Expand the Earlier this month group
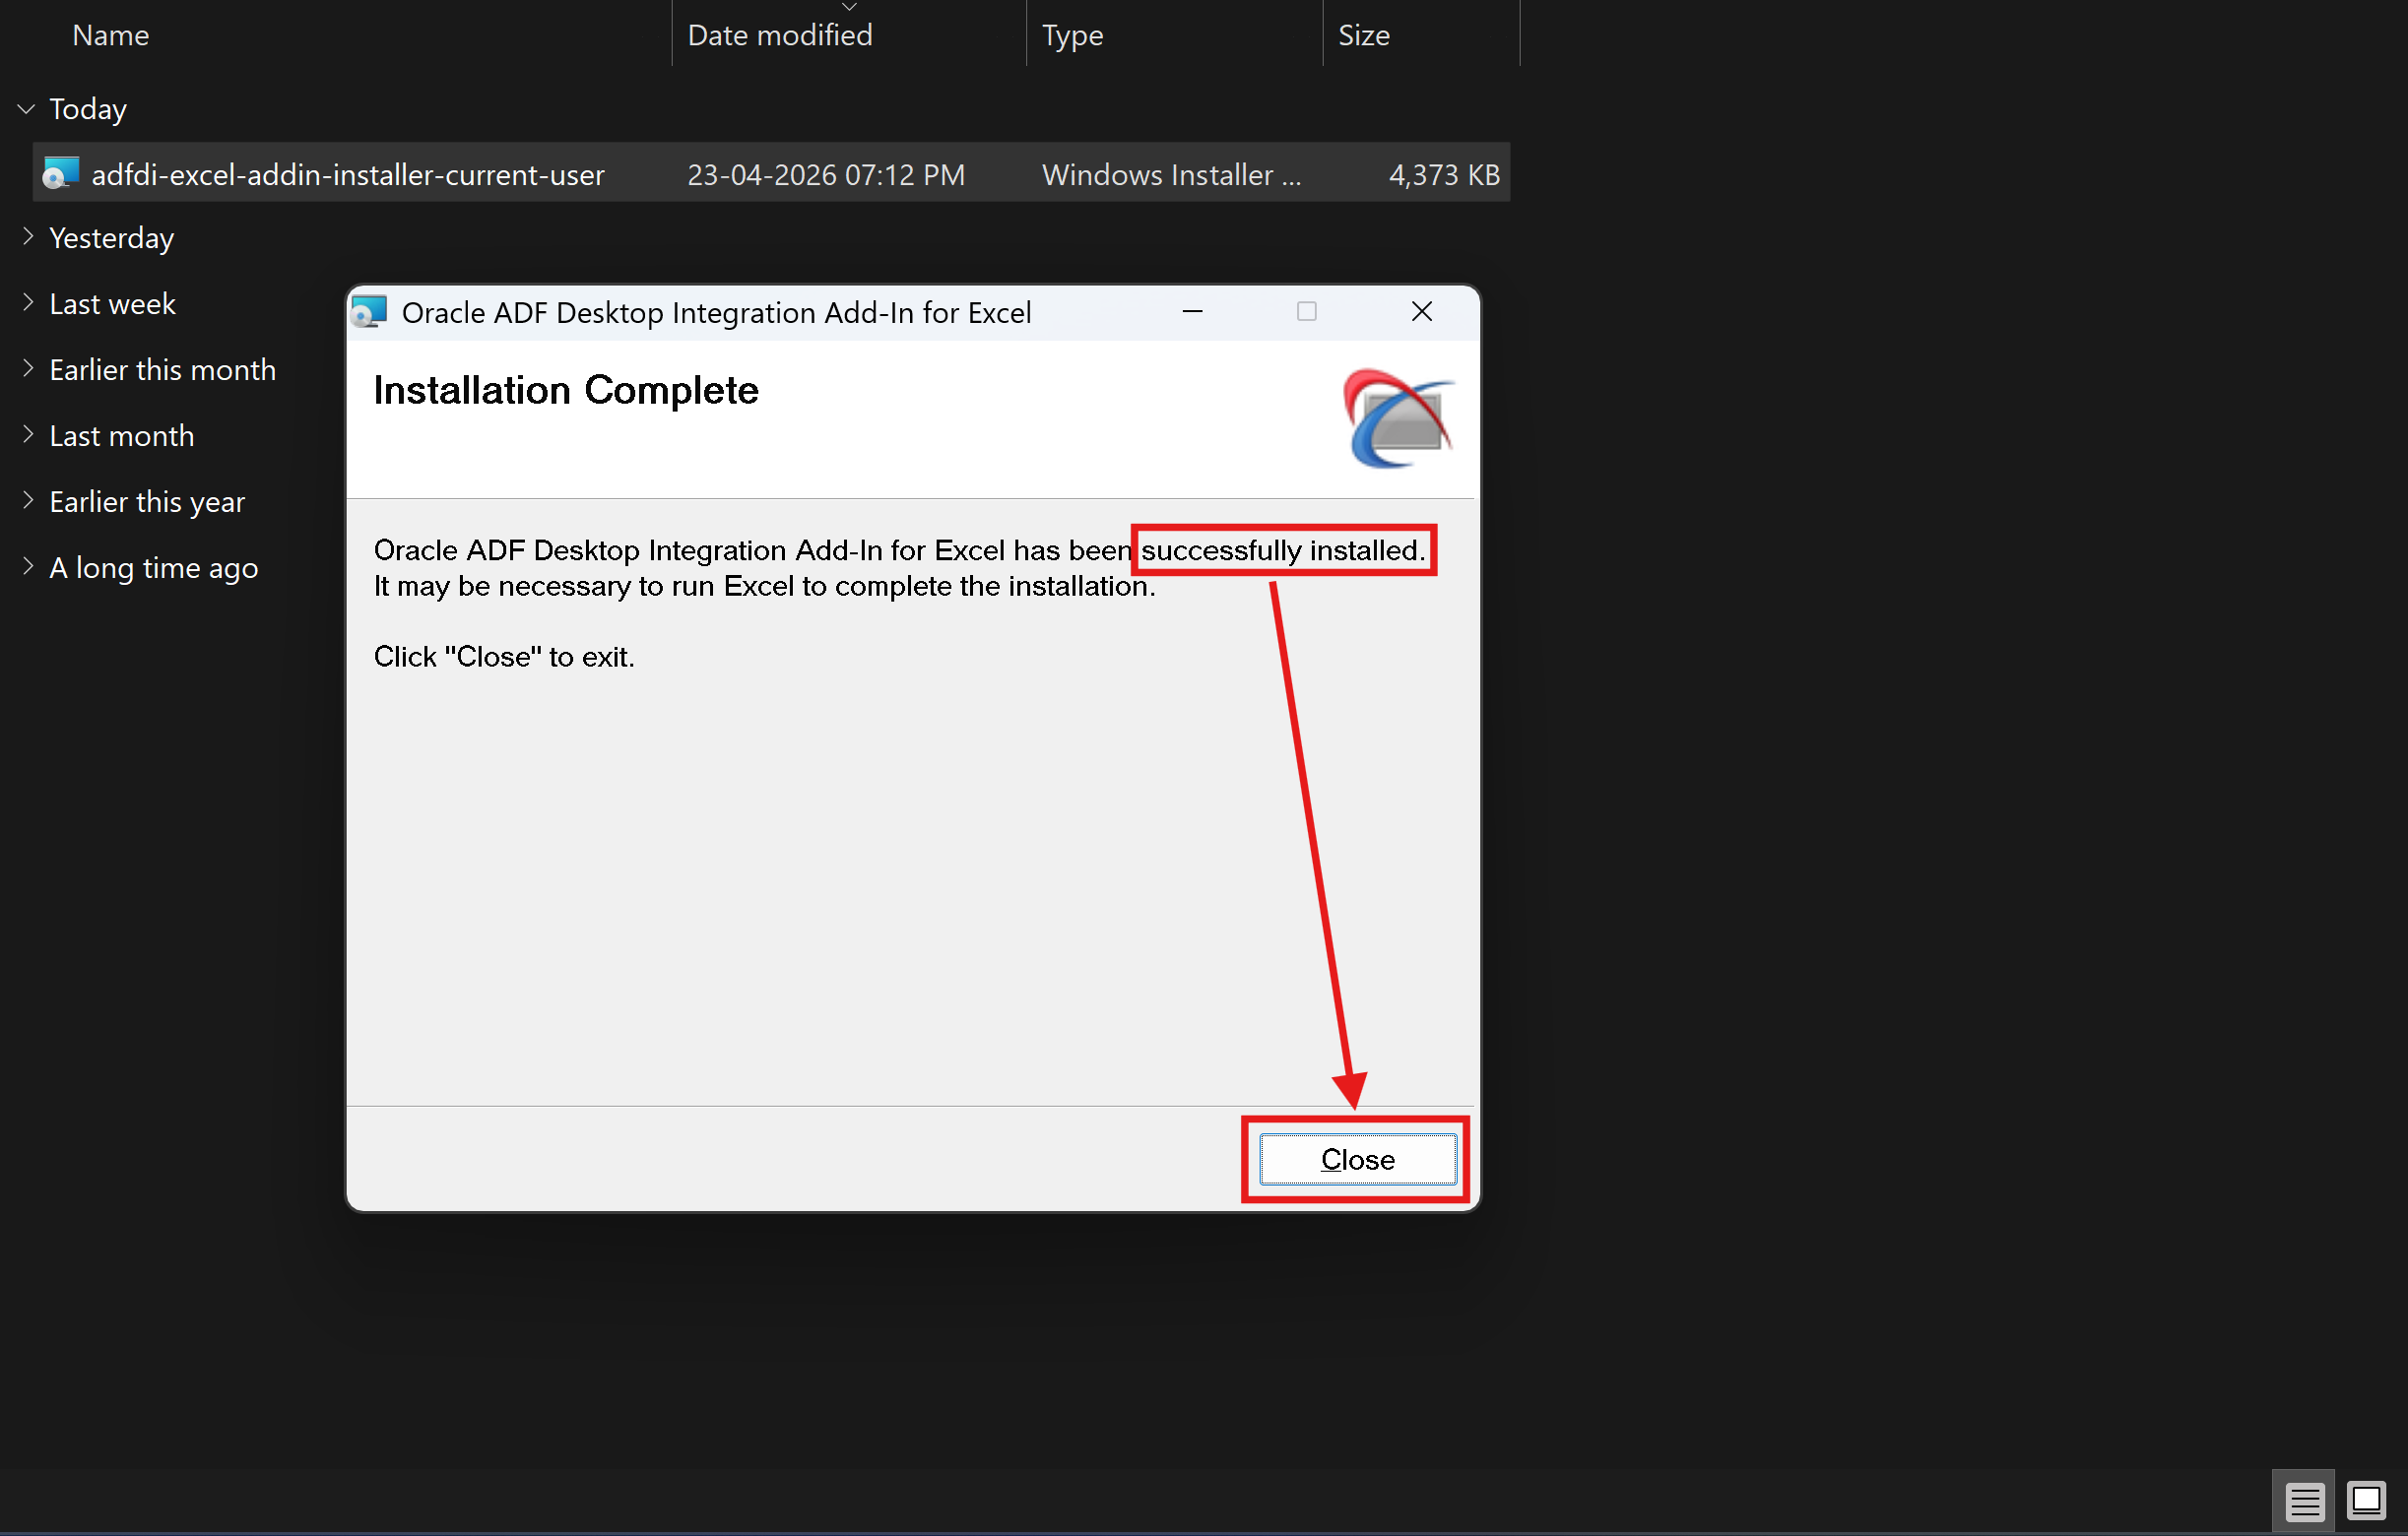This screenshot has width=2408, height=1536. (27, 369)
